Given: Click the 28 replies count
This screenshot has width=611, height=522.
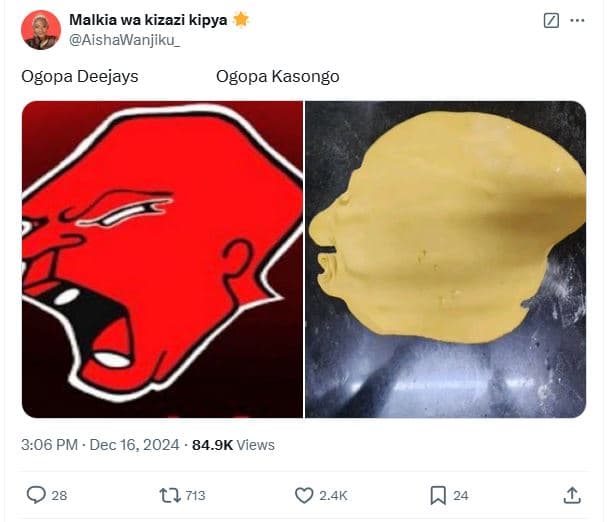Looking at the screenshot, I should tap(59, 496).
